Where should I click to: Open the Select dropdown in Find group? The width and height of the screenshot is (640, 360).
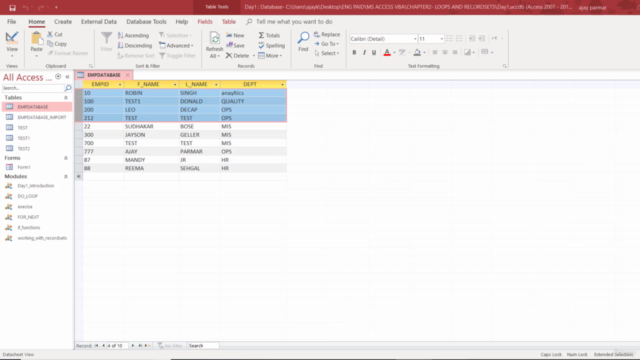(327, 53)
